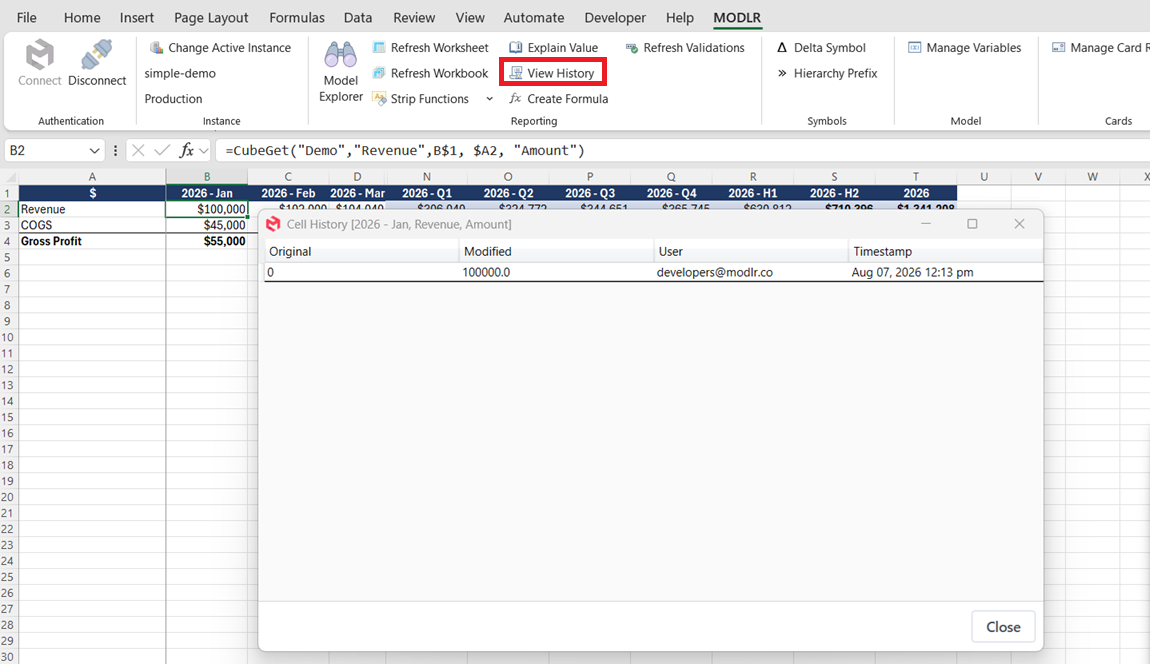Select cell A2 Revenue
The image size is (1150, 665).
click(x=92, y=209)
